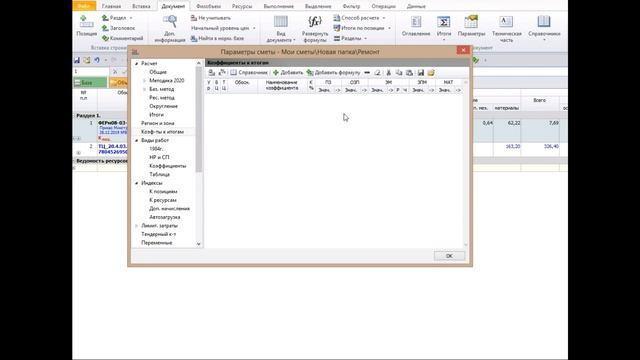Switch to Вставка ribbon tab
Screen dimensions: 640x360
click(141, 6)
